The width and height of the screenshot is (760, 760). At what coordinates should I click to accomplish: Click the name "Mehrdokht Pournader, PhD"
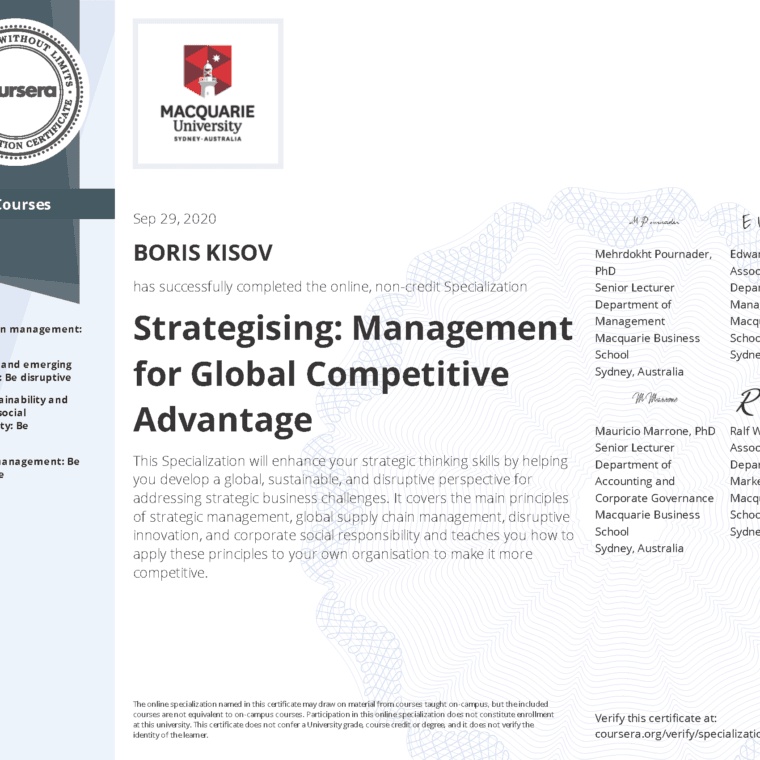653,262
